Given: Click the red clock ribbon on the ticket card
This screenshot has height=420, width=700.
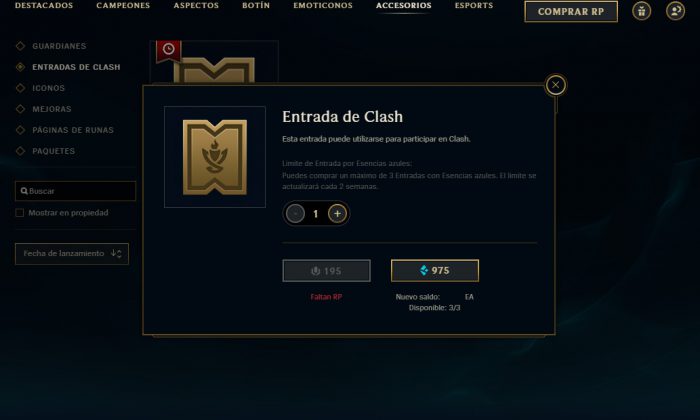Looking at the screenshot, I should click(x=169, y=50).
